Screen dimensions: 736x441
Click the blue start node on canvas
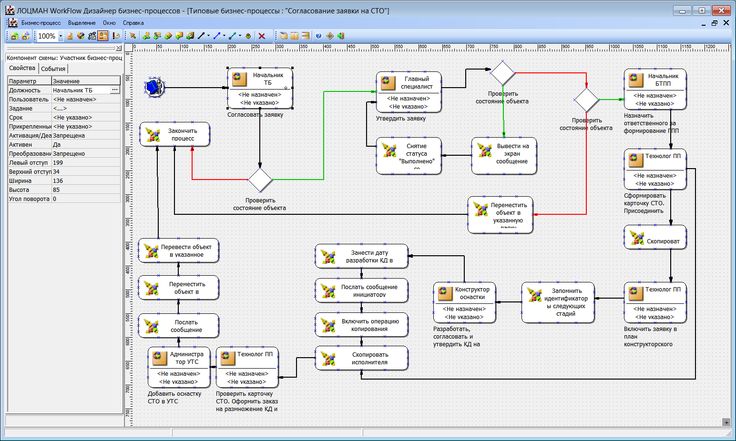(154, 87)
